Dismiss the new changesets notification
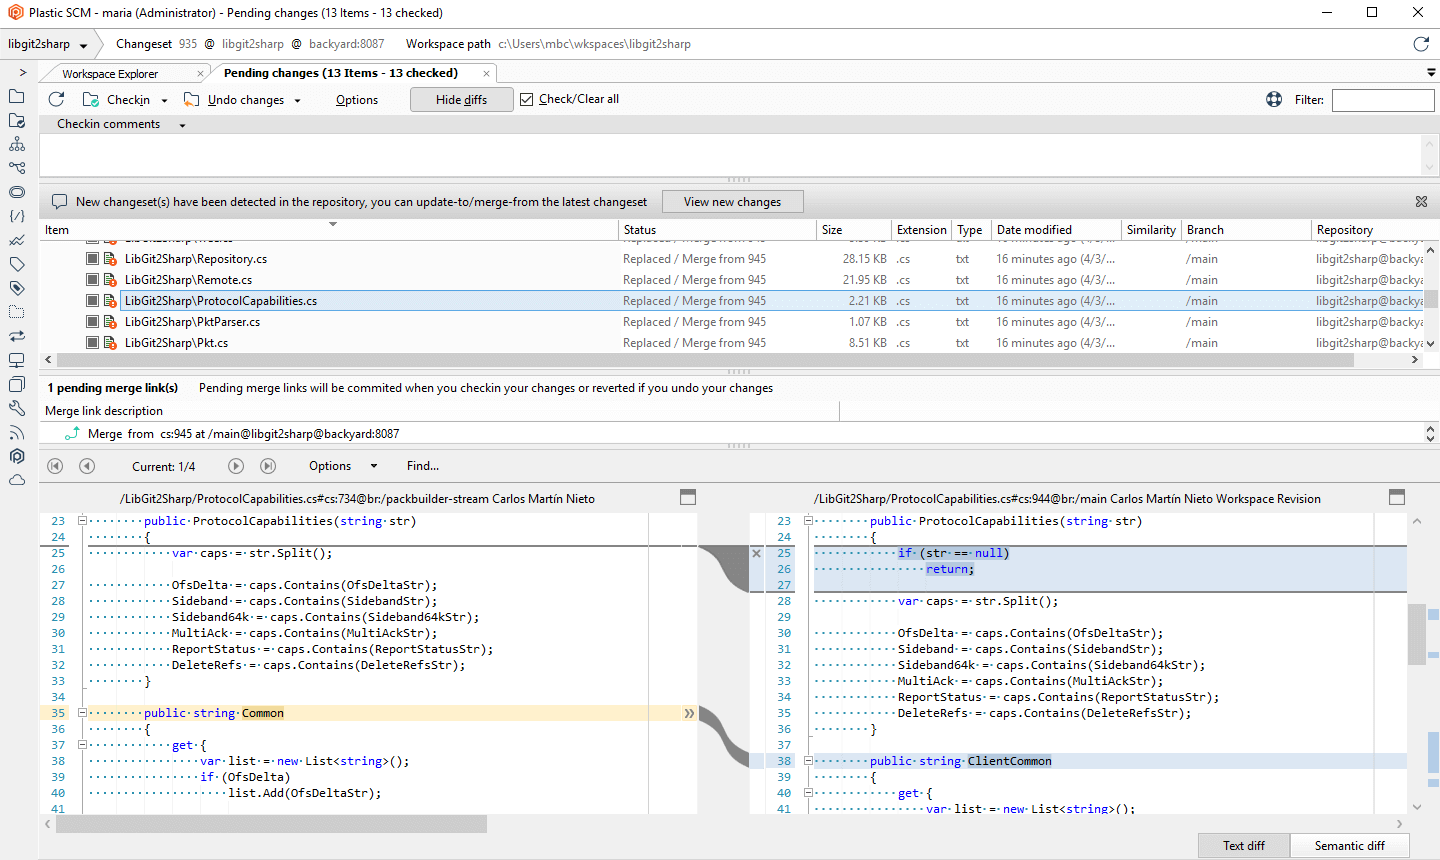Viewport: 1440px width, 860px height. coord(1421,201)
